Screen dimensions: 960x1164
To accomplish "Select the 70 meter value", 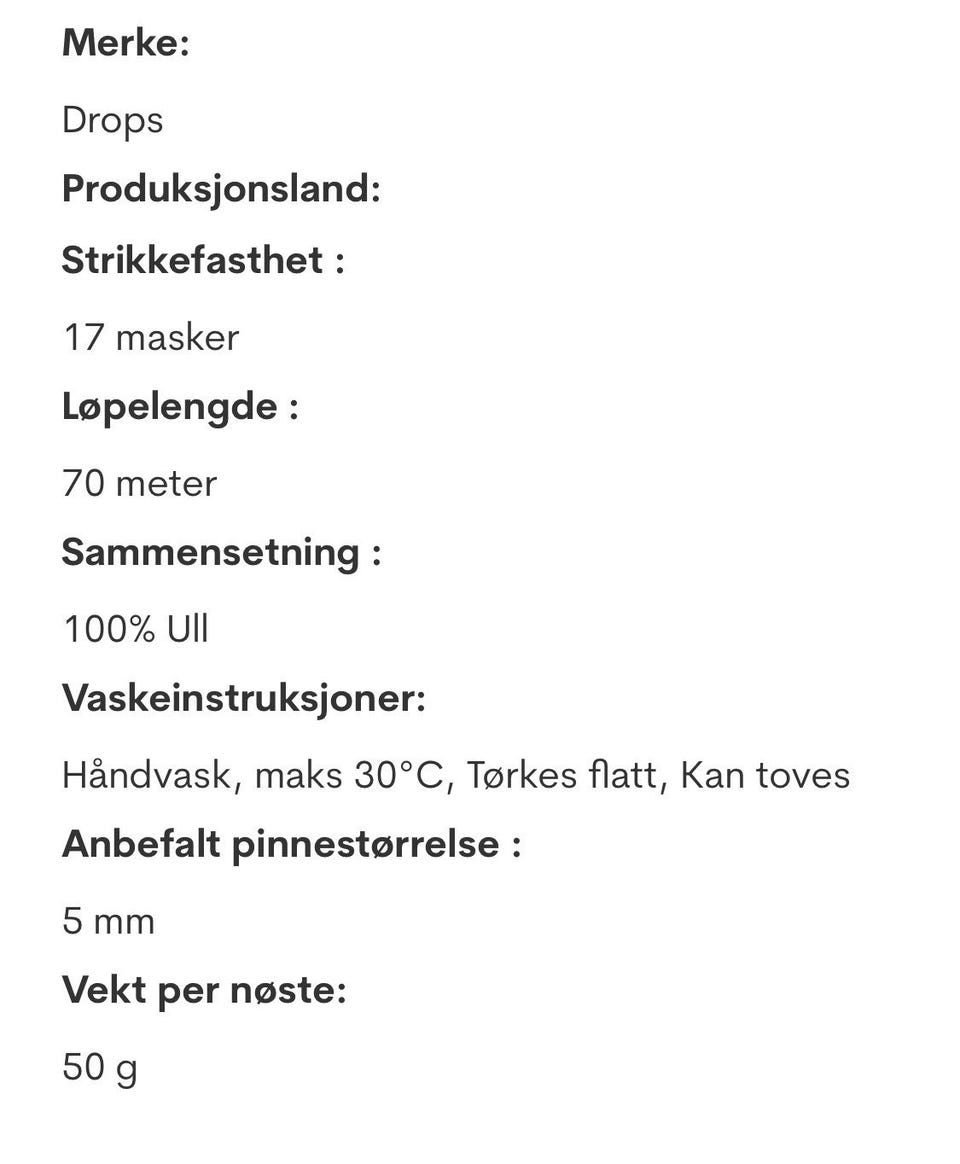I will point(139,483).
